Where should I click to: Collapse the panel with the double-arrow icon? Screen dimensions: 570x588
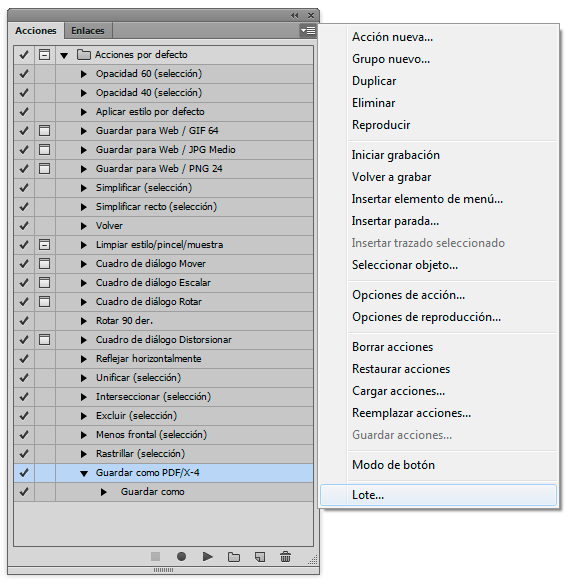coord(294,15)
